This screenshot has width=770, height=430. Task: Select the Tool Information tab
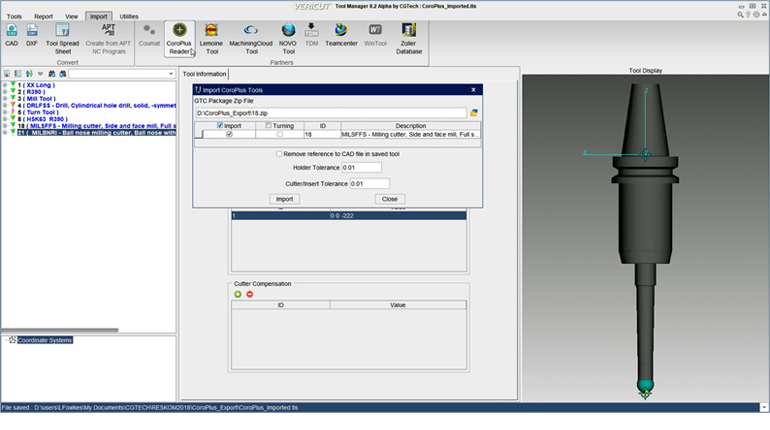204,74
